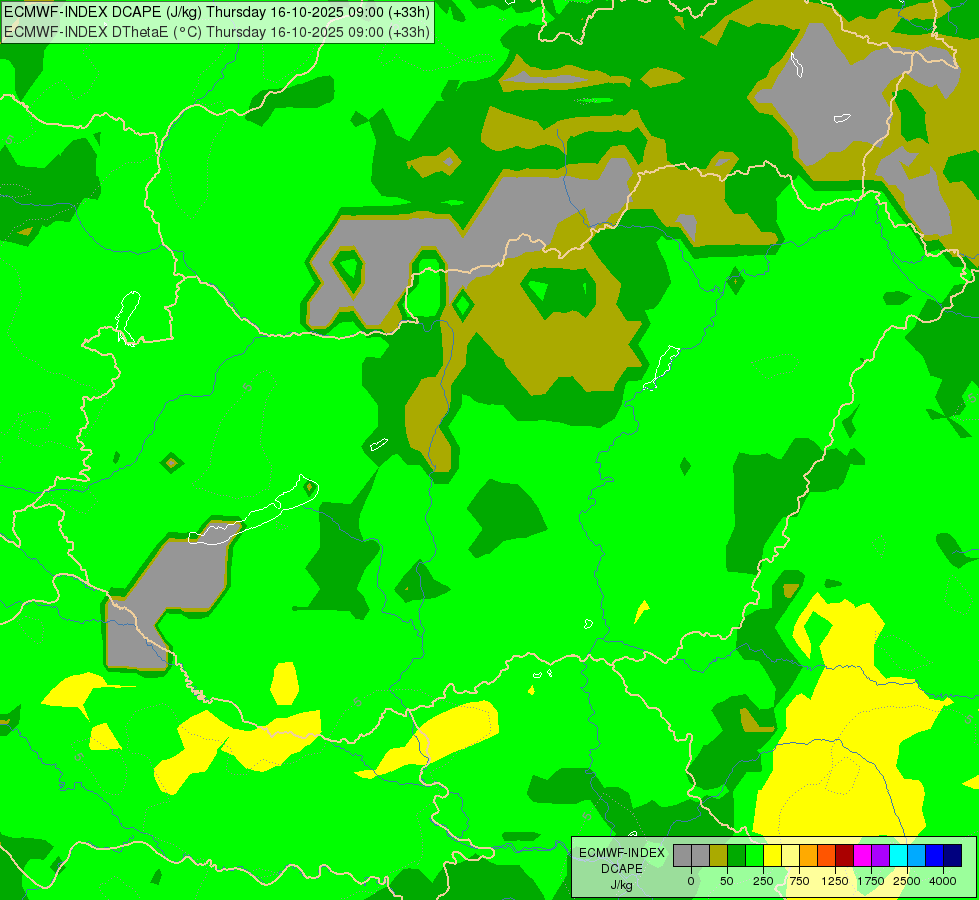Click the legend tick label 50

[x=727, y=881]
